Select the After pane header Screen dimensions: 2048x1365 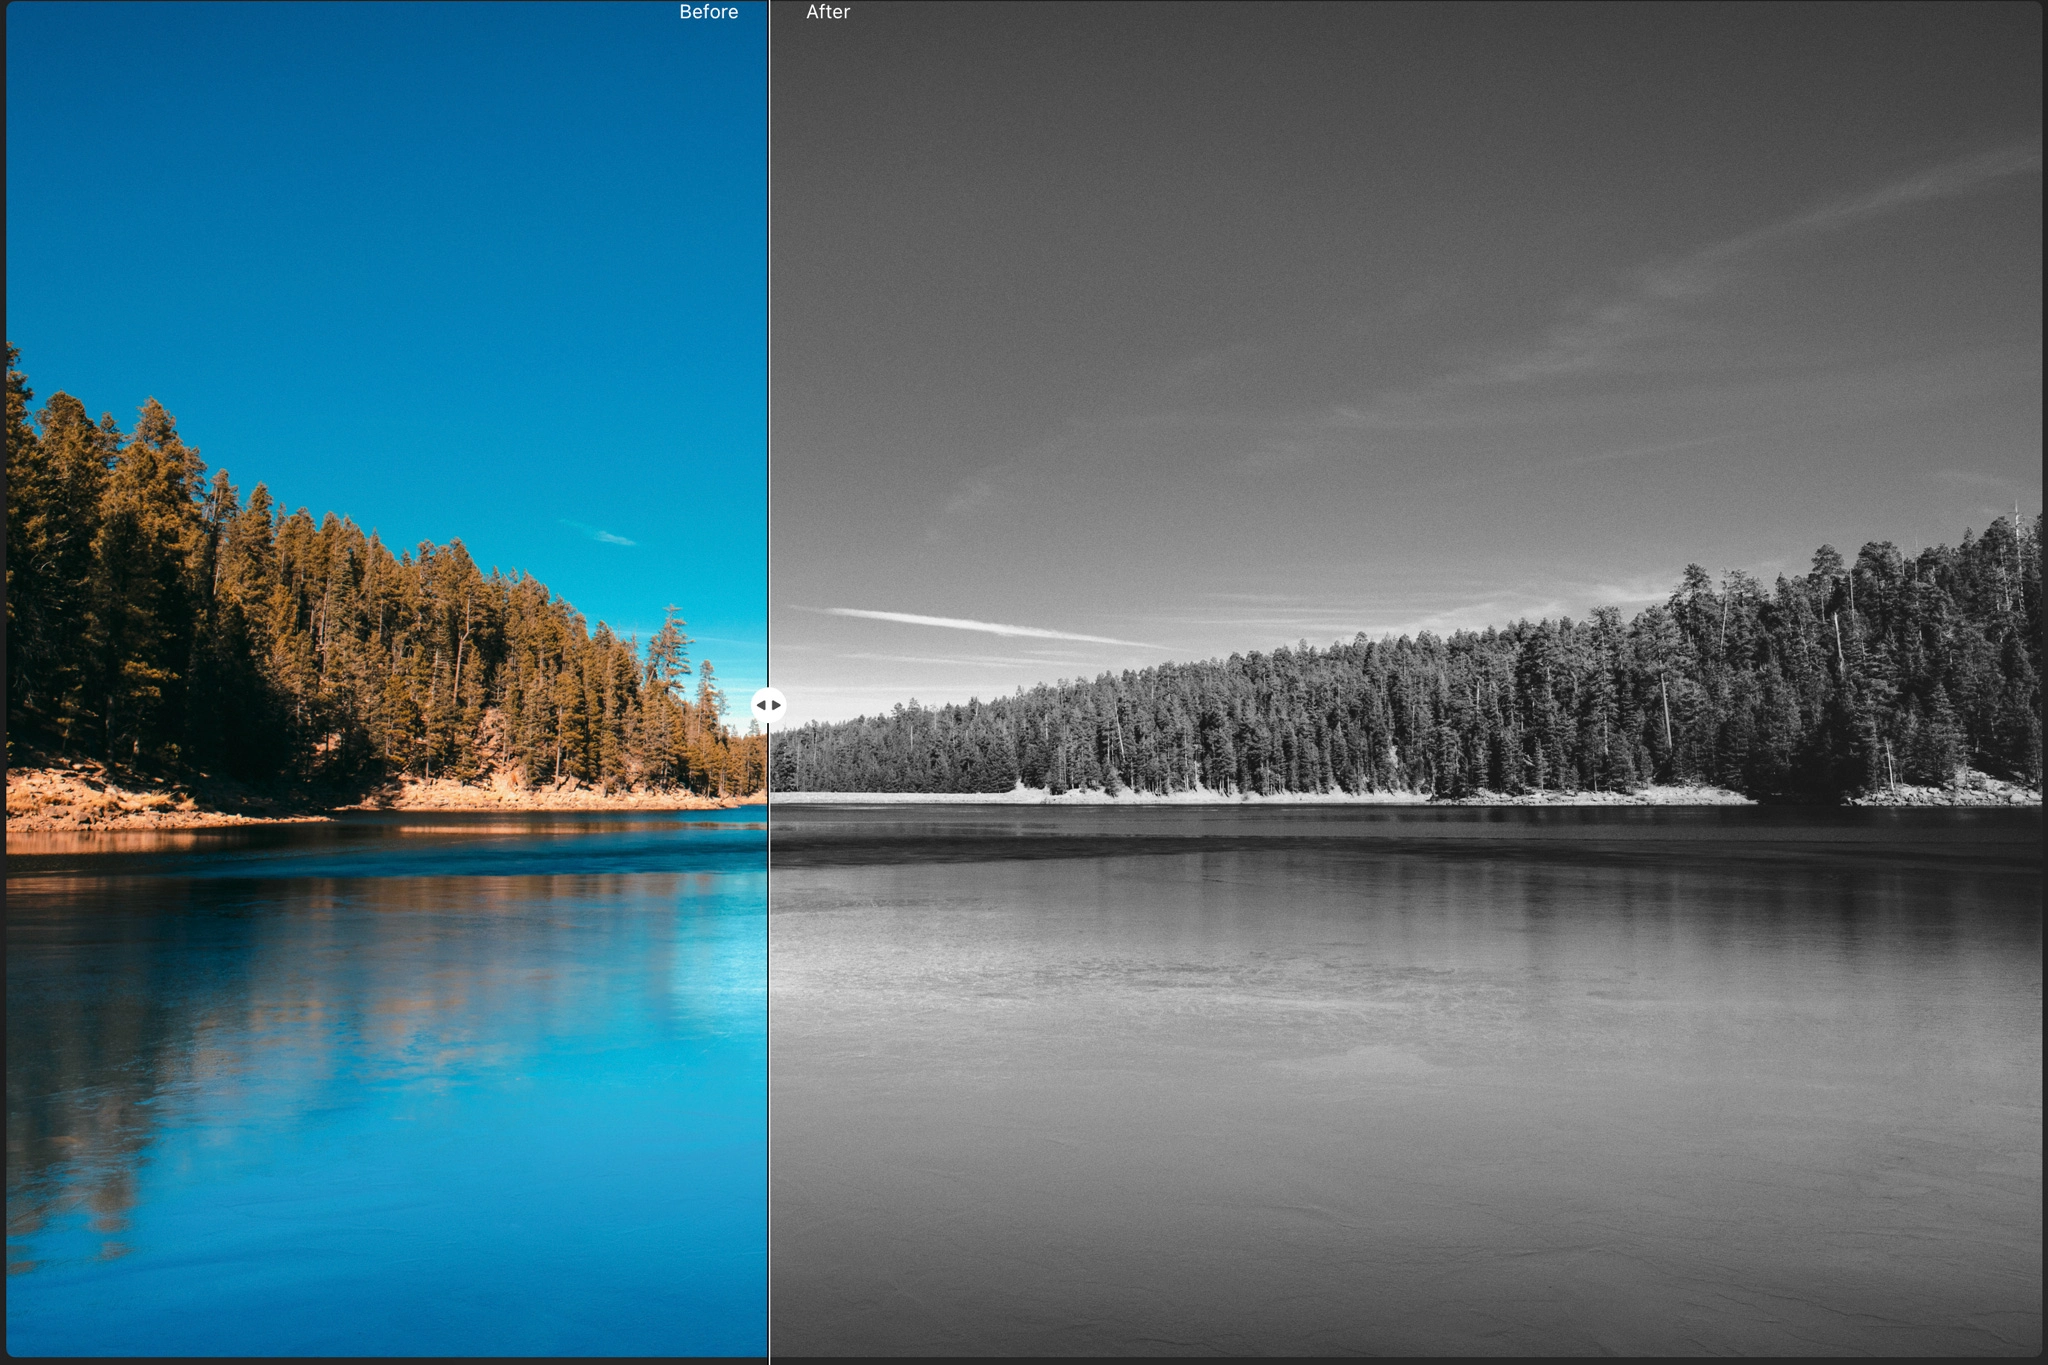tap(828, 13)
